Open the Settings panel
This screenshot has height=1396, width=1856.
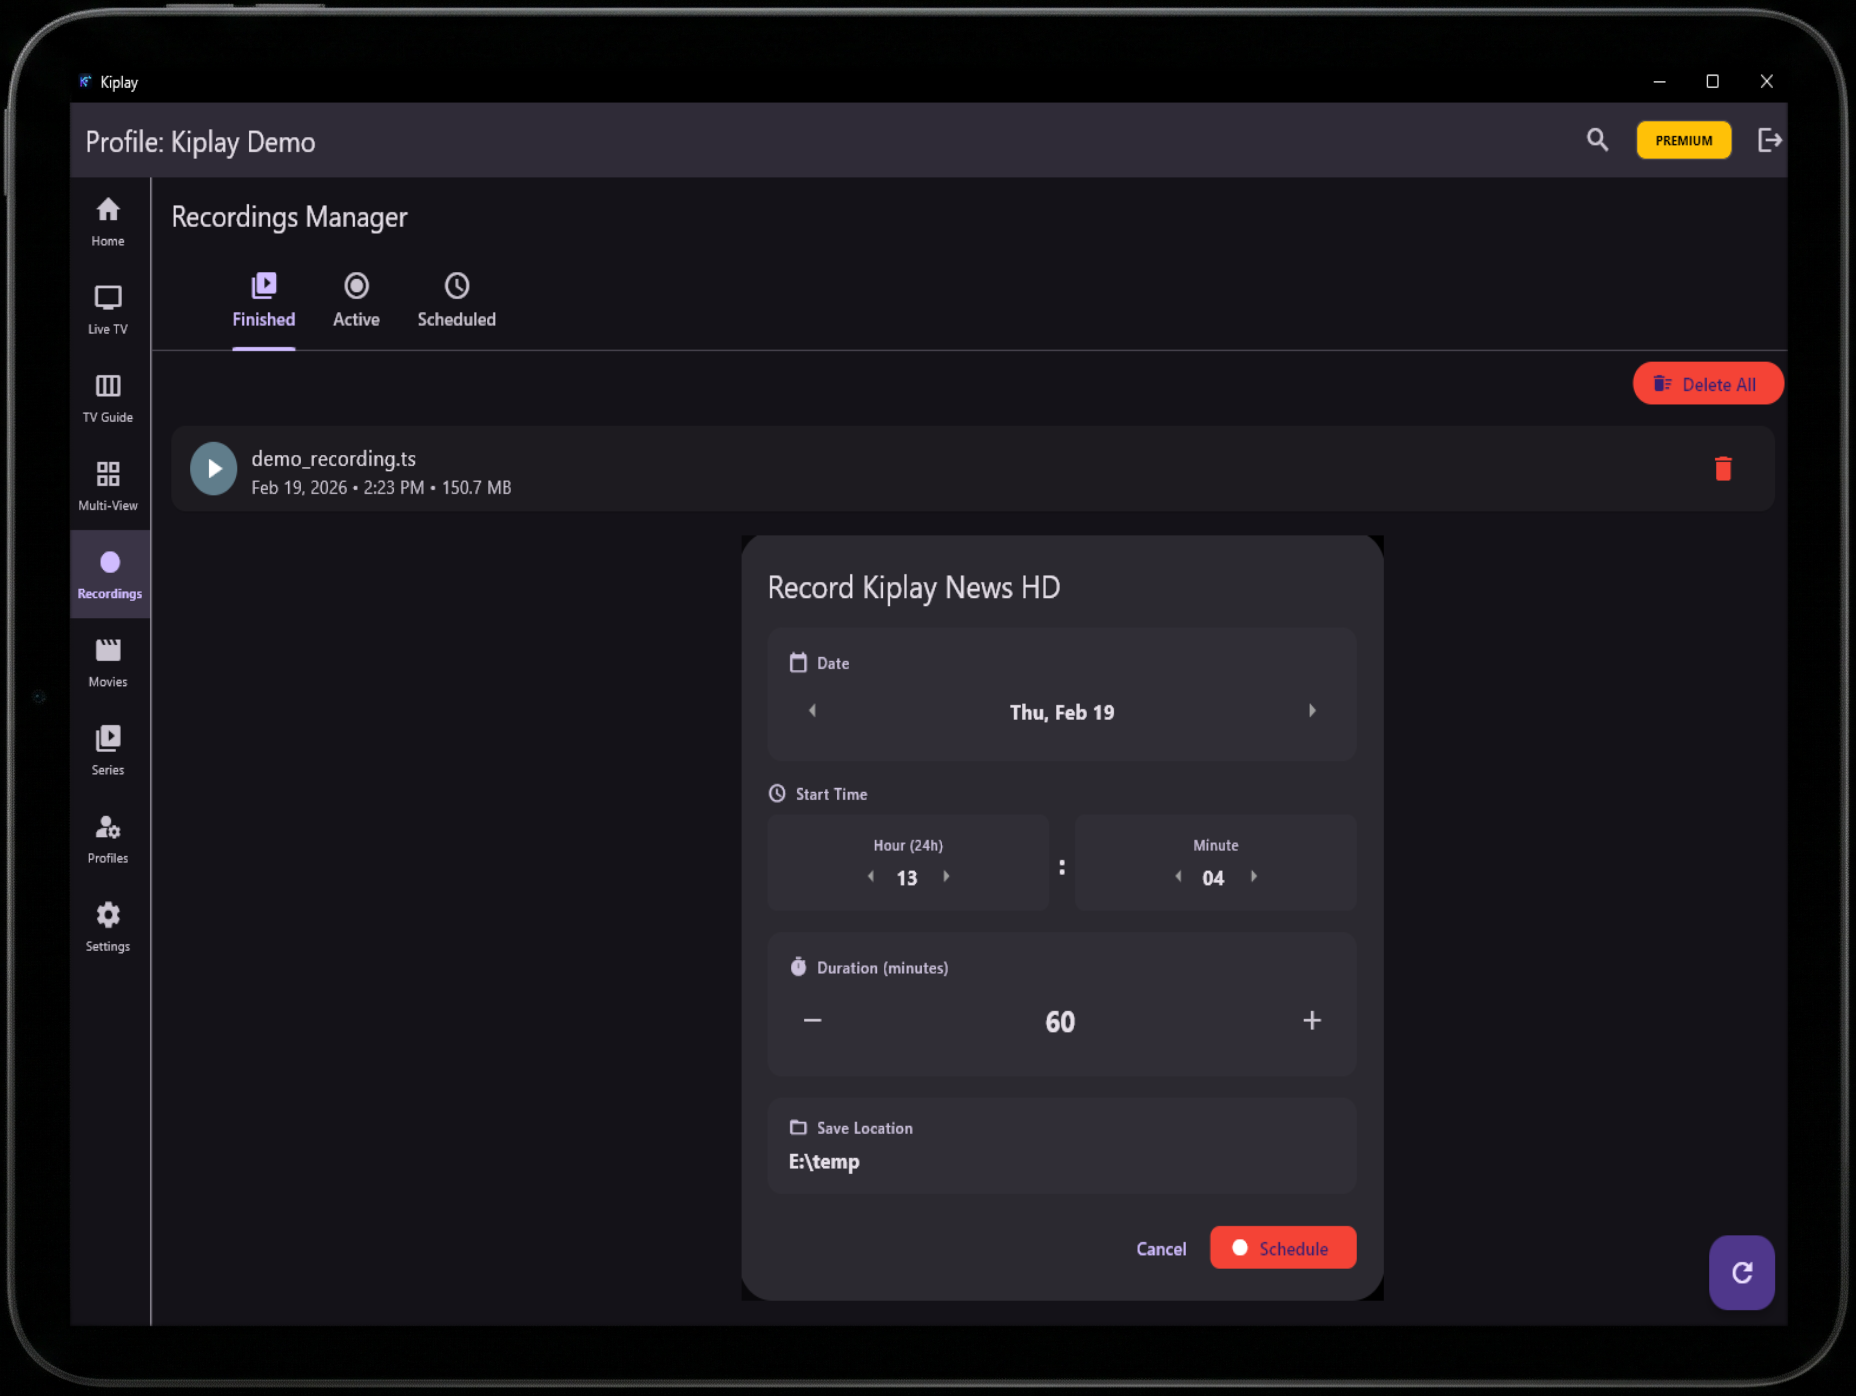click(107, 924)
